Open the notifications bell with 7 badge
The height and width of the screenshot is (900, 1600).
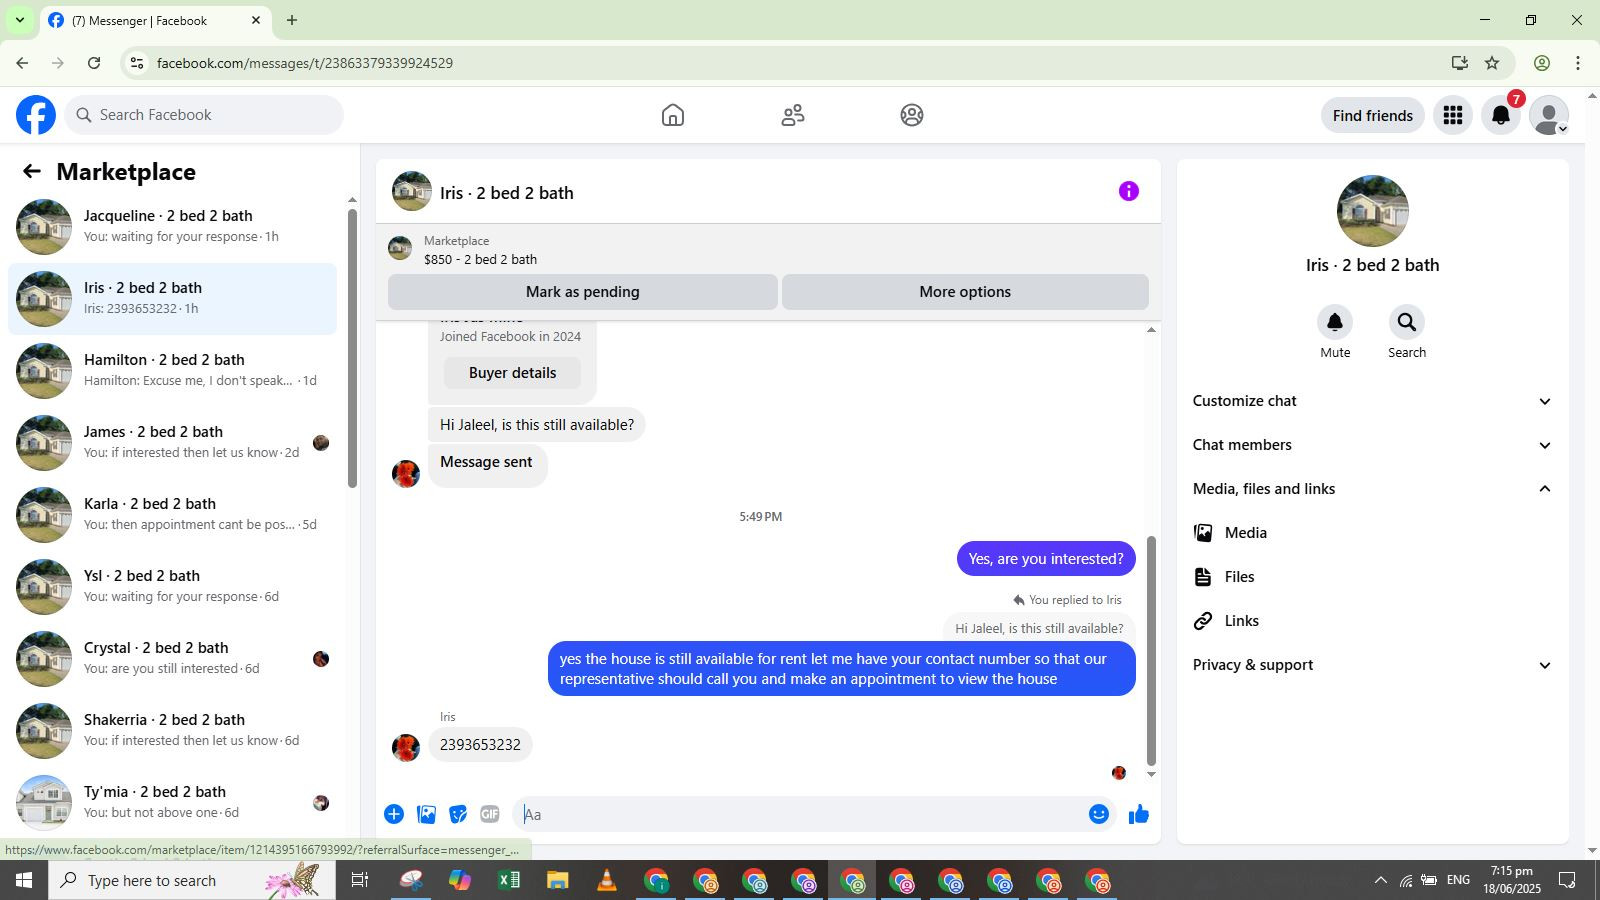click(1501, 115)
